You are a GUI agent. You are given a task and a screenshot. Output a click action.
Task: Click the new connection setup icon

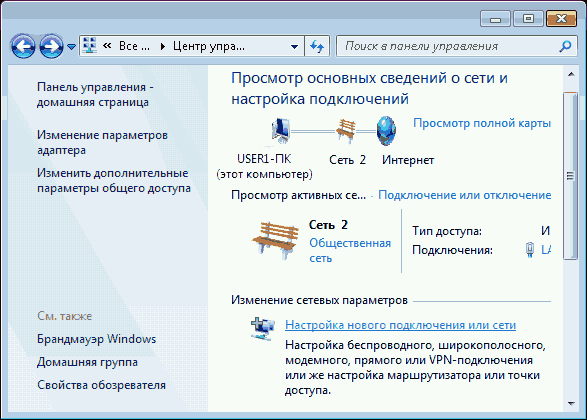click(x=263, y=328)
